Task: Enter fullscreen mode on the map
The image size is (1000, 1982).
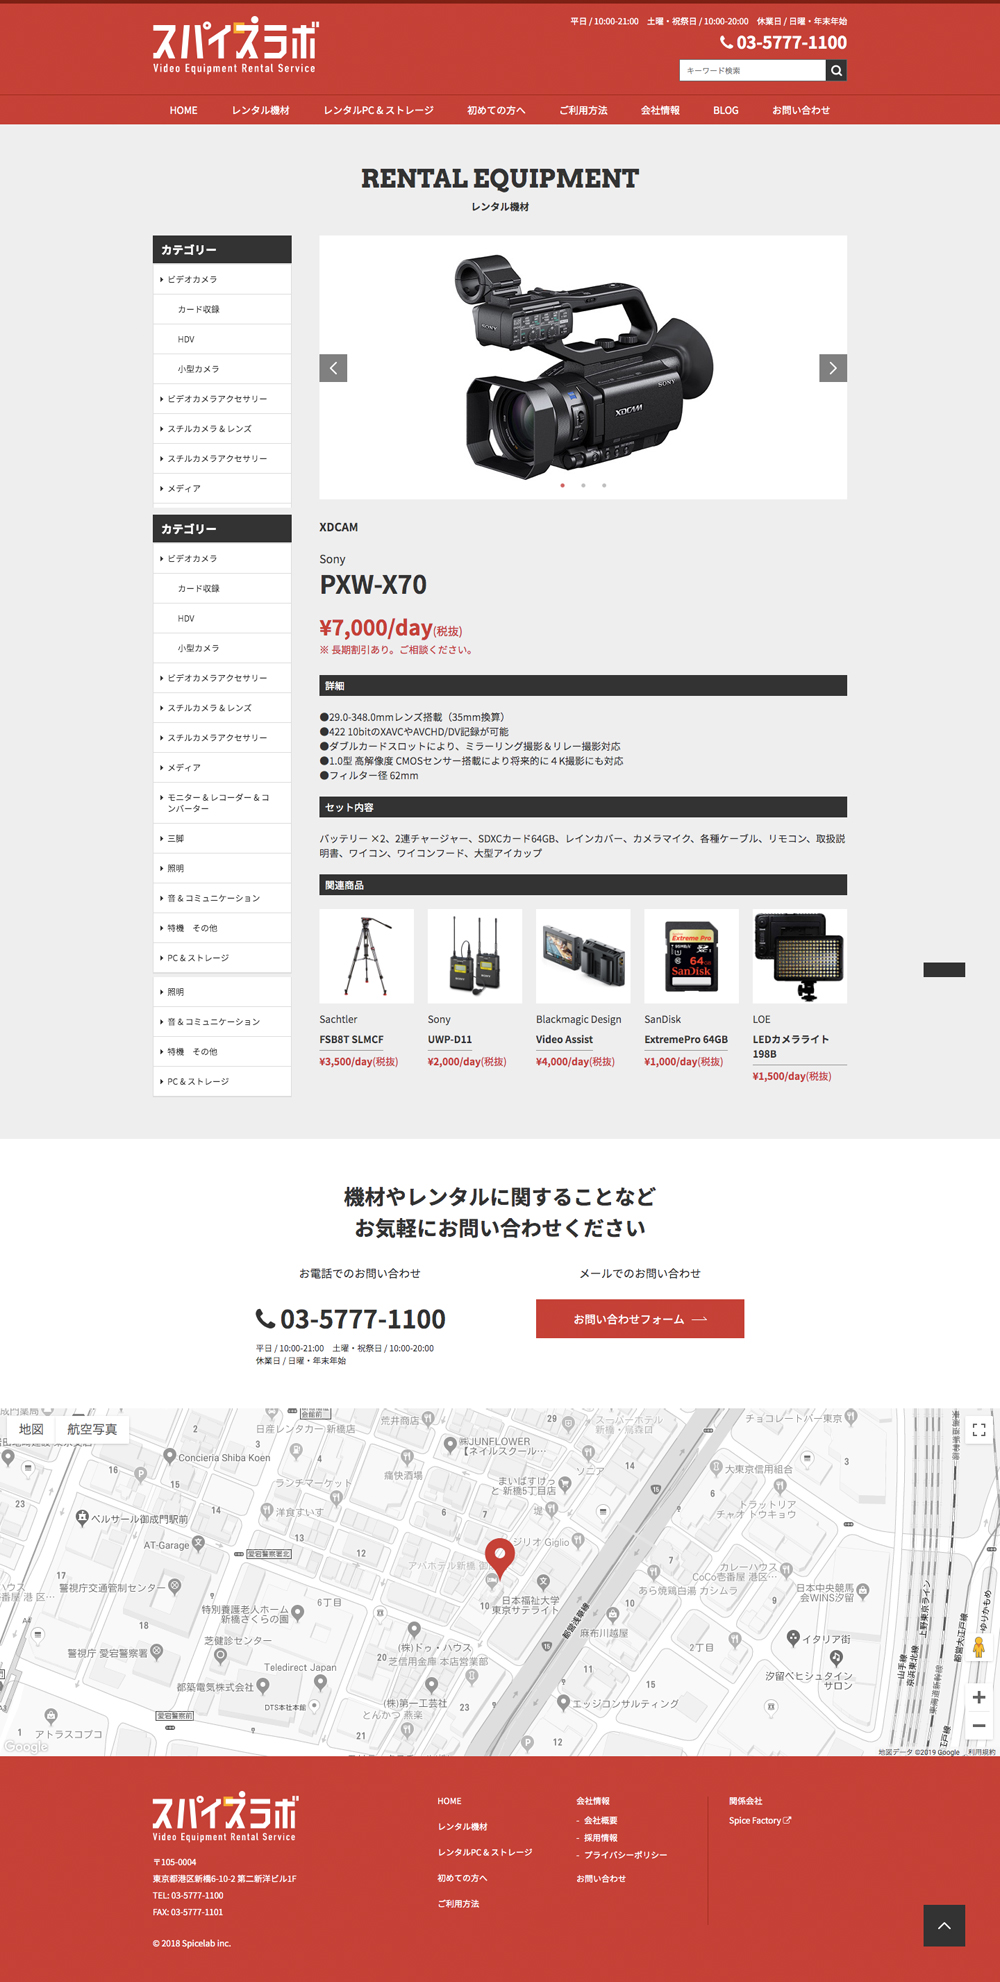Action: pyautogui.click(x=978, y=1430)
